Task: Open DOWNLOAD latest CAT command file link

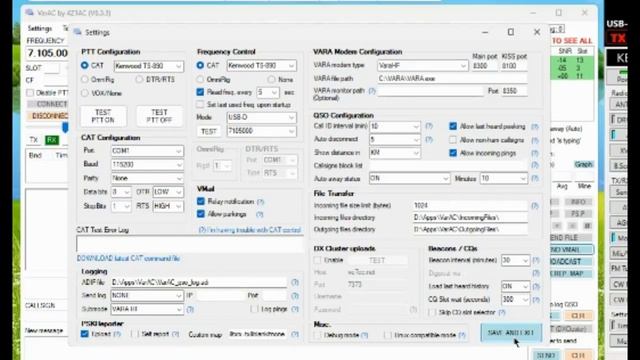Action: [128, 258]
